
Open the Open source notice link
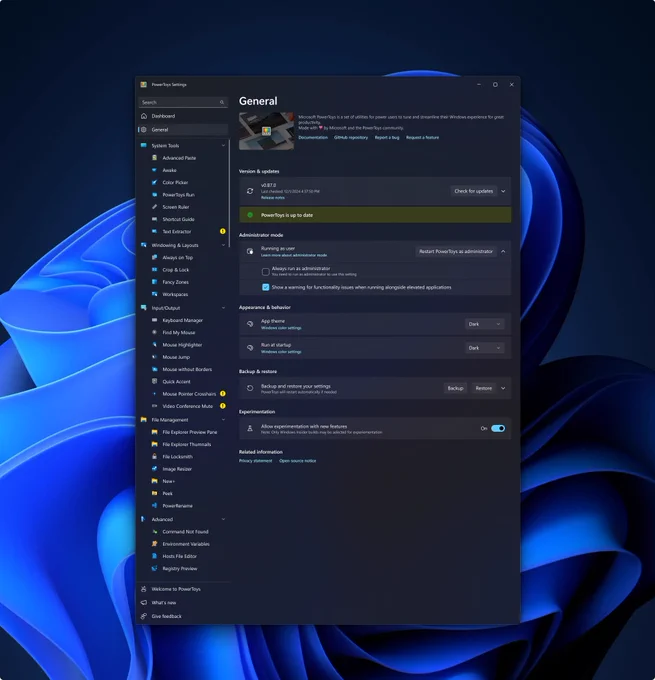tap(298, 461)
